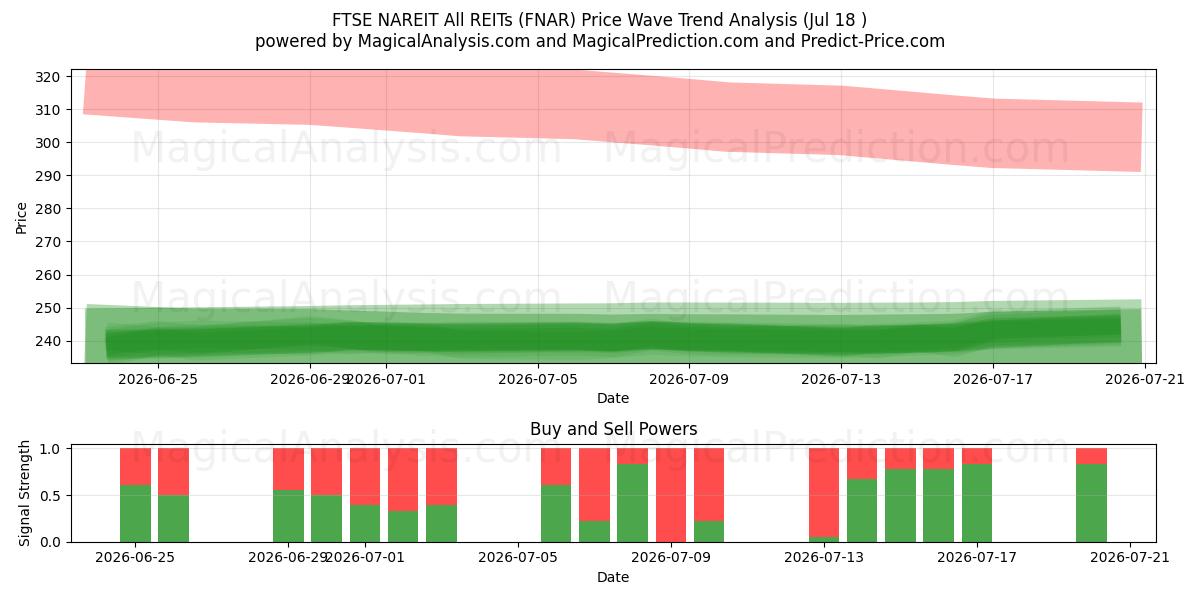Click the red sell bar for 2026-06-26
This screenshot has width=1200, height=600.
pyautogui.click(x=174, y=472)
